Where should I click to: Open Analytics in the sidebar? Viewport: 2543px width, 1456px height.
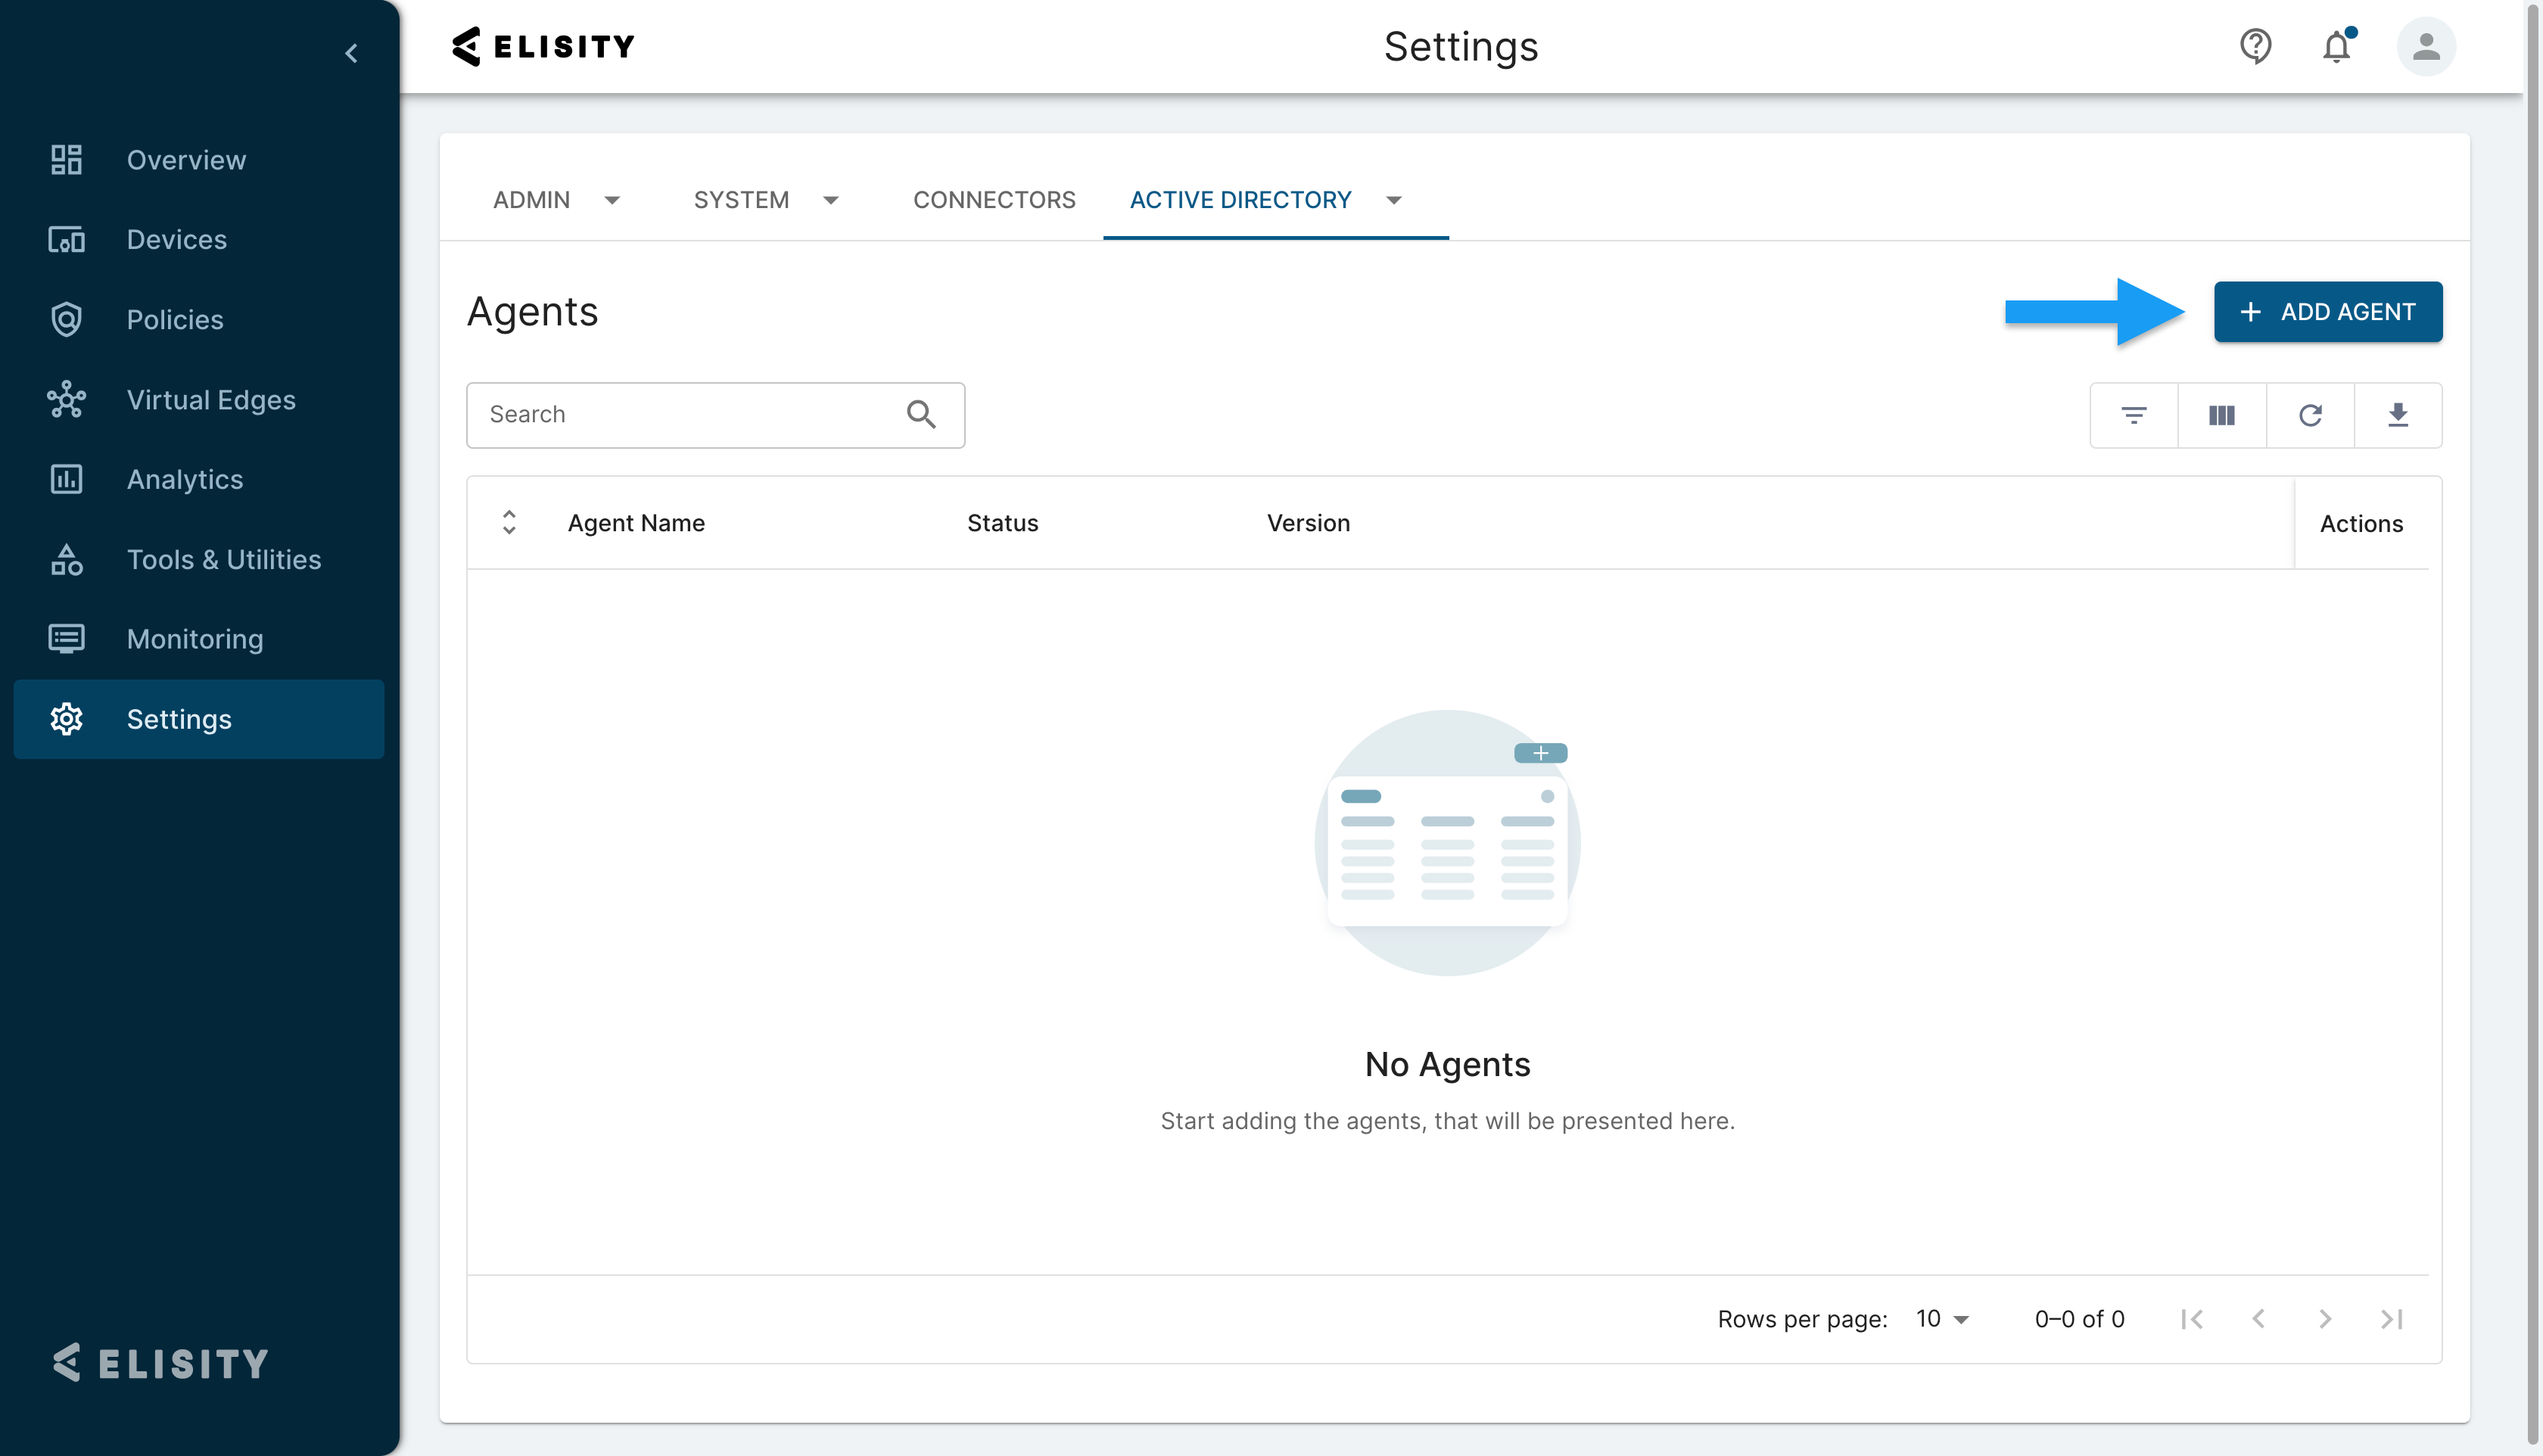[x=198, y=480]
